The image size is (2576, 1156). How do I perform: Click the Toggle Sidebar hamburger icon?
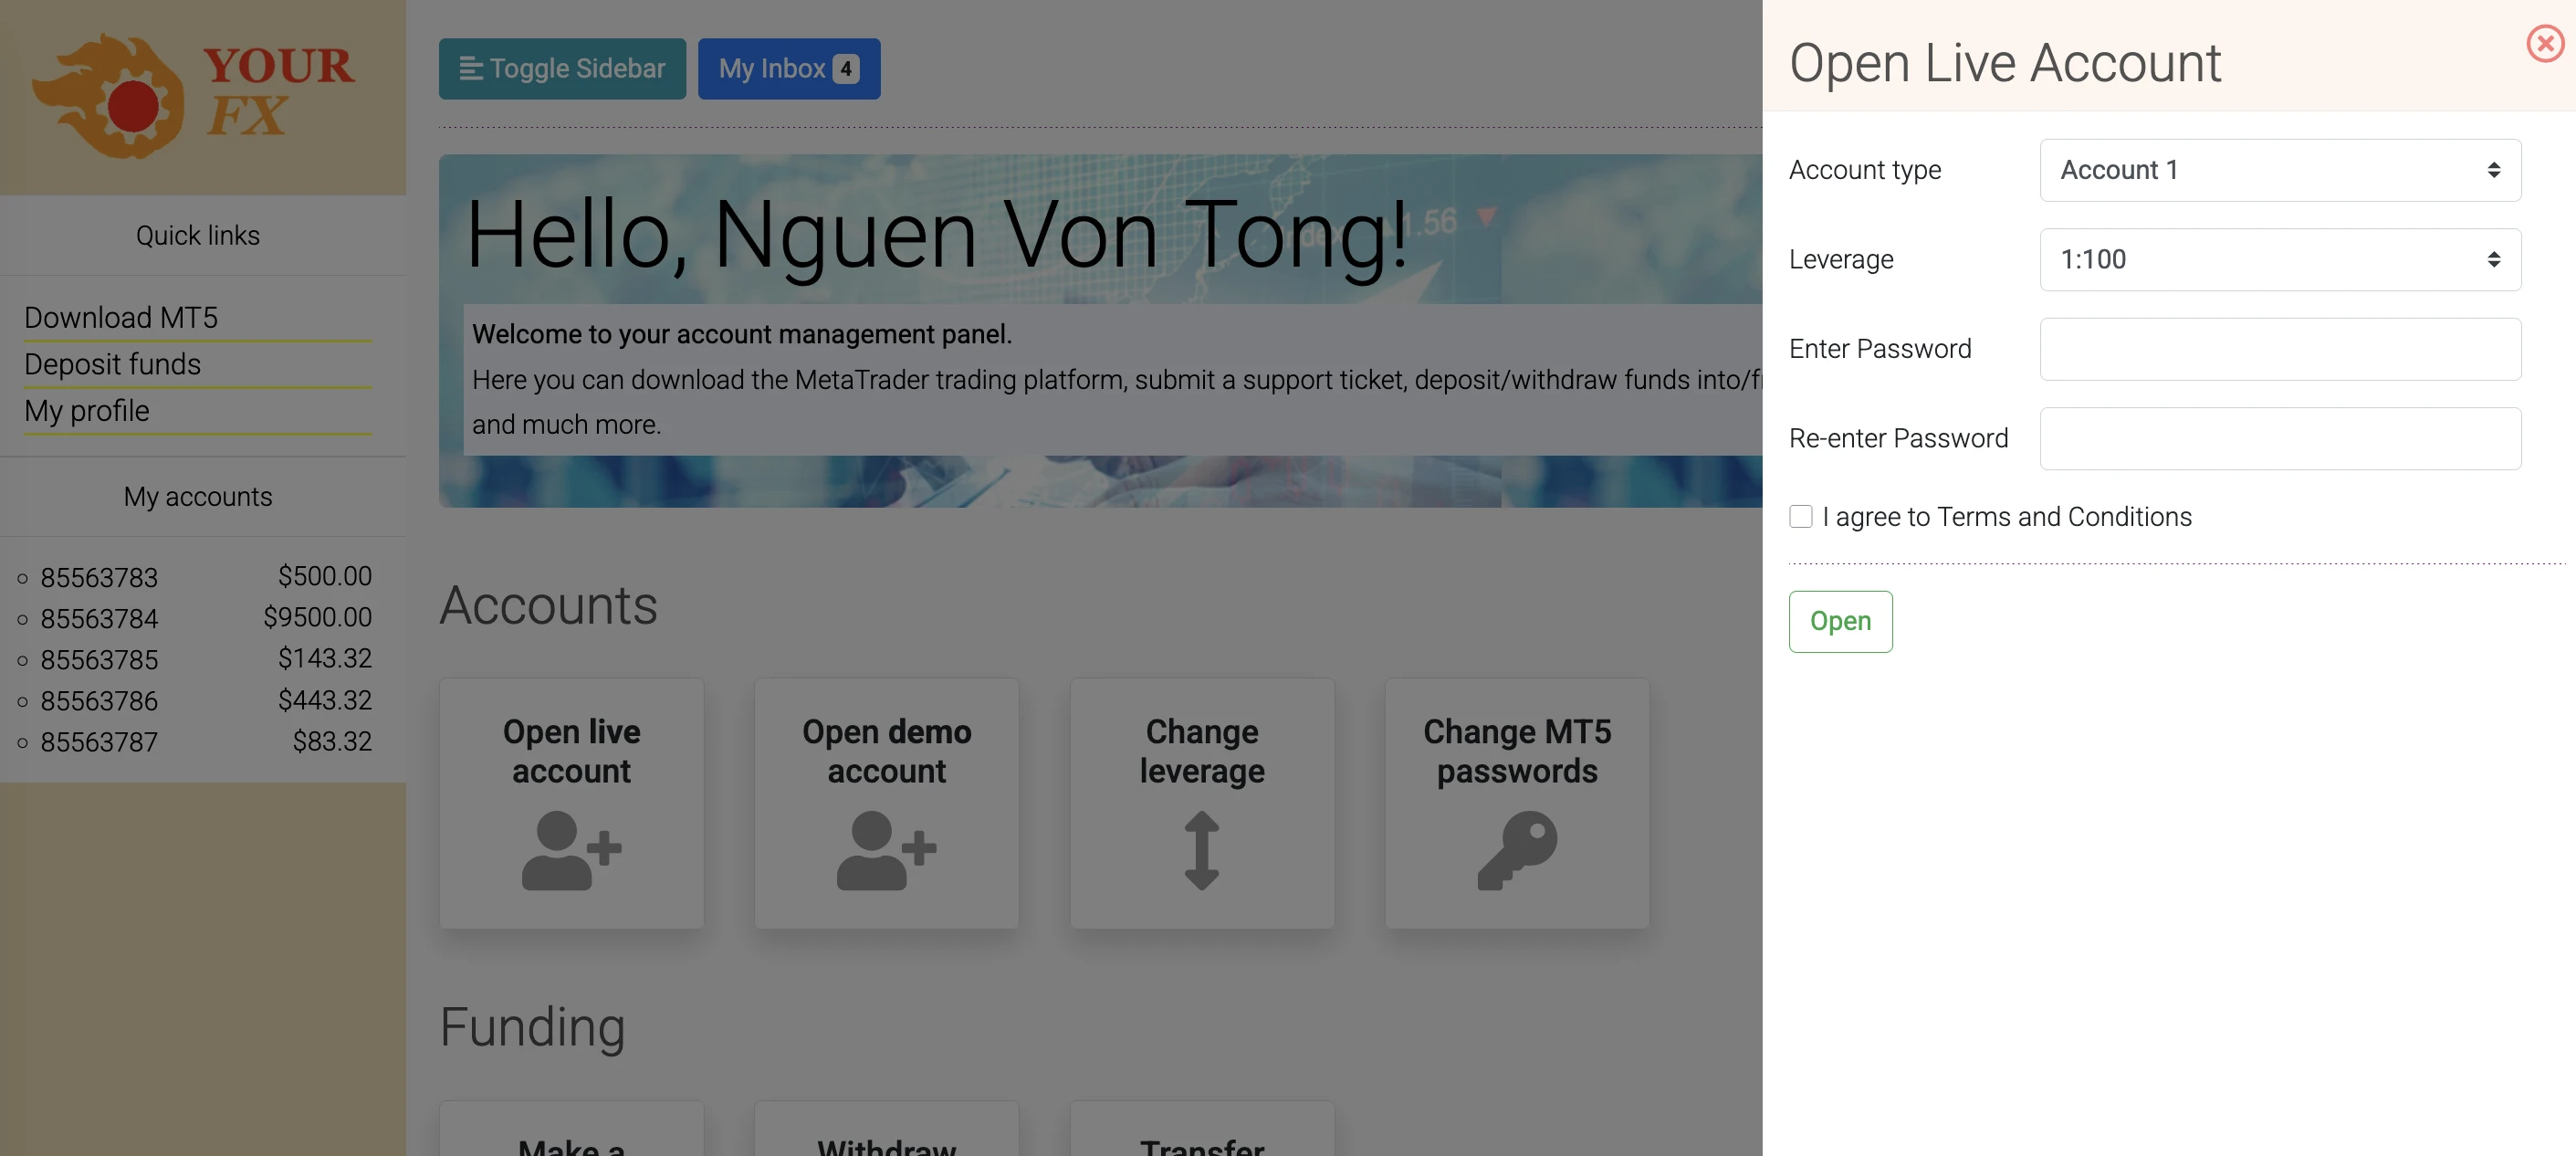pyautogui.click(x=470, y=69)
